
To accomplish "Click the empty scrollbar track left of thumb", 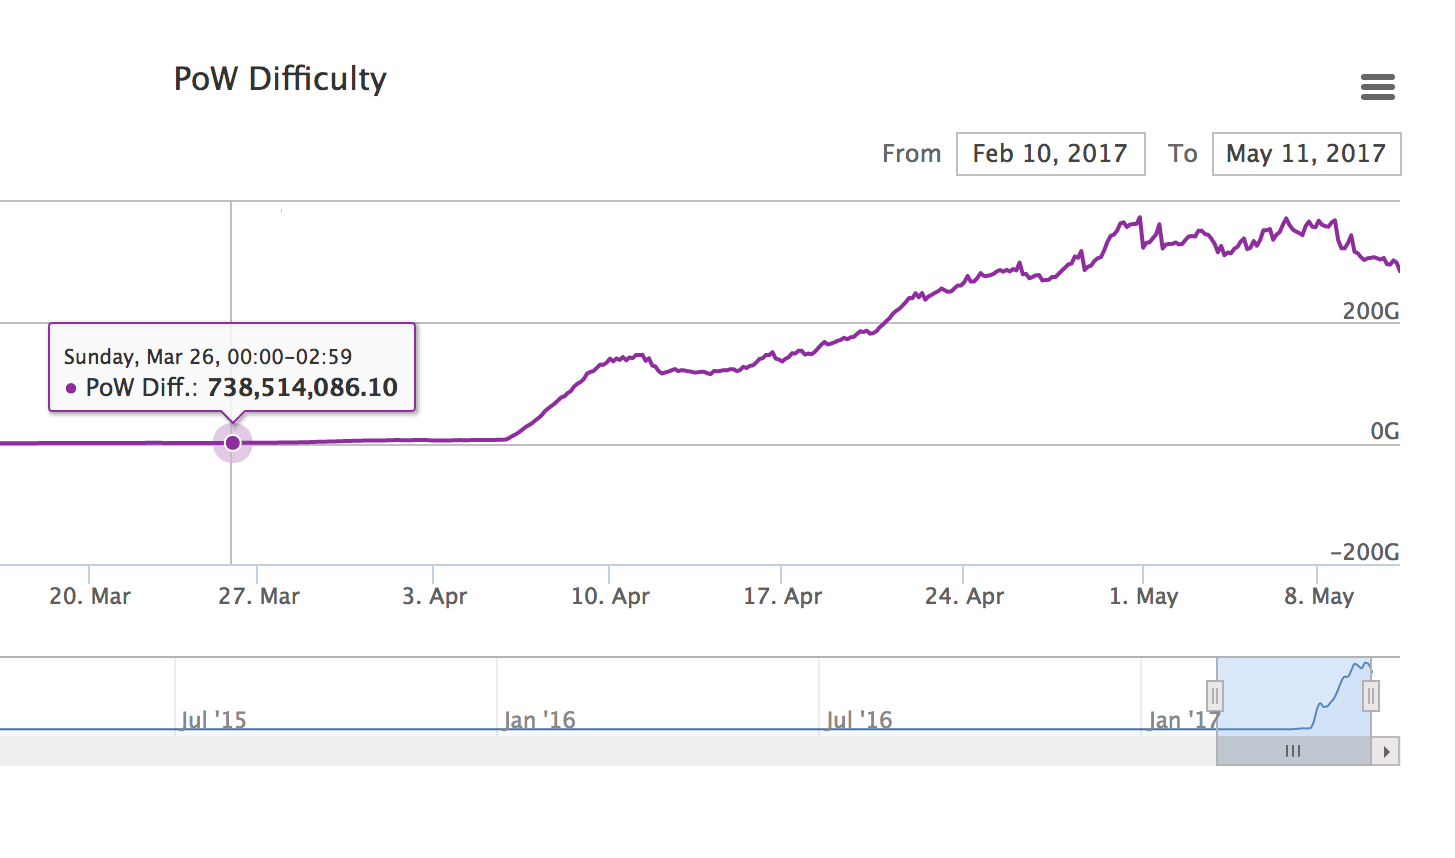I will pos(600,751).
